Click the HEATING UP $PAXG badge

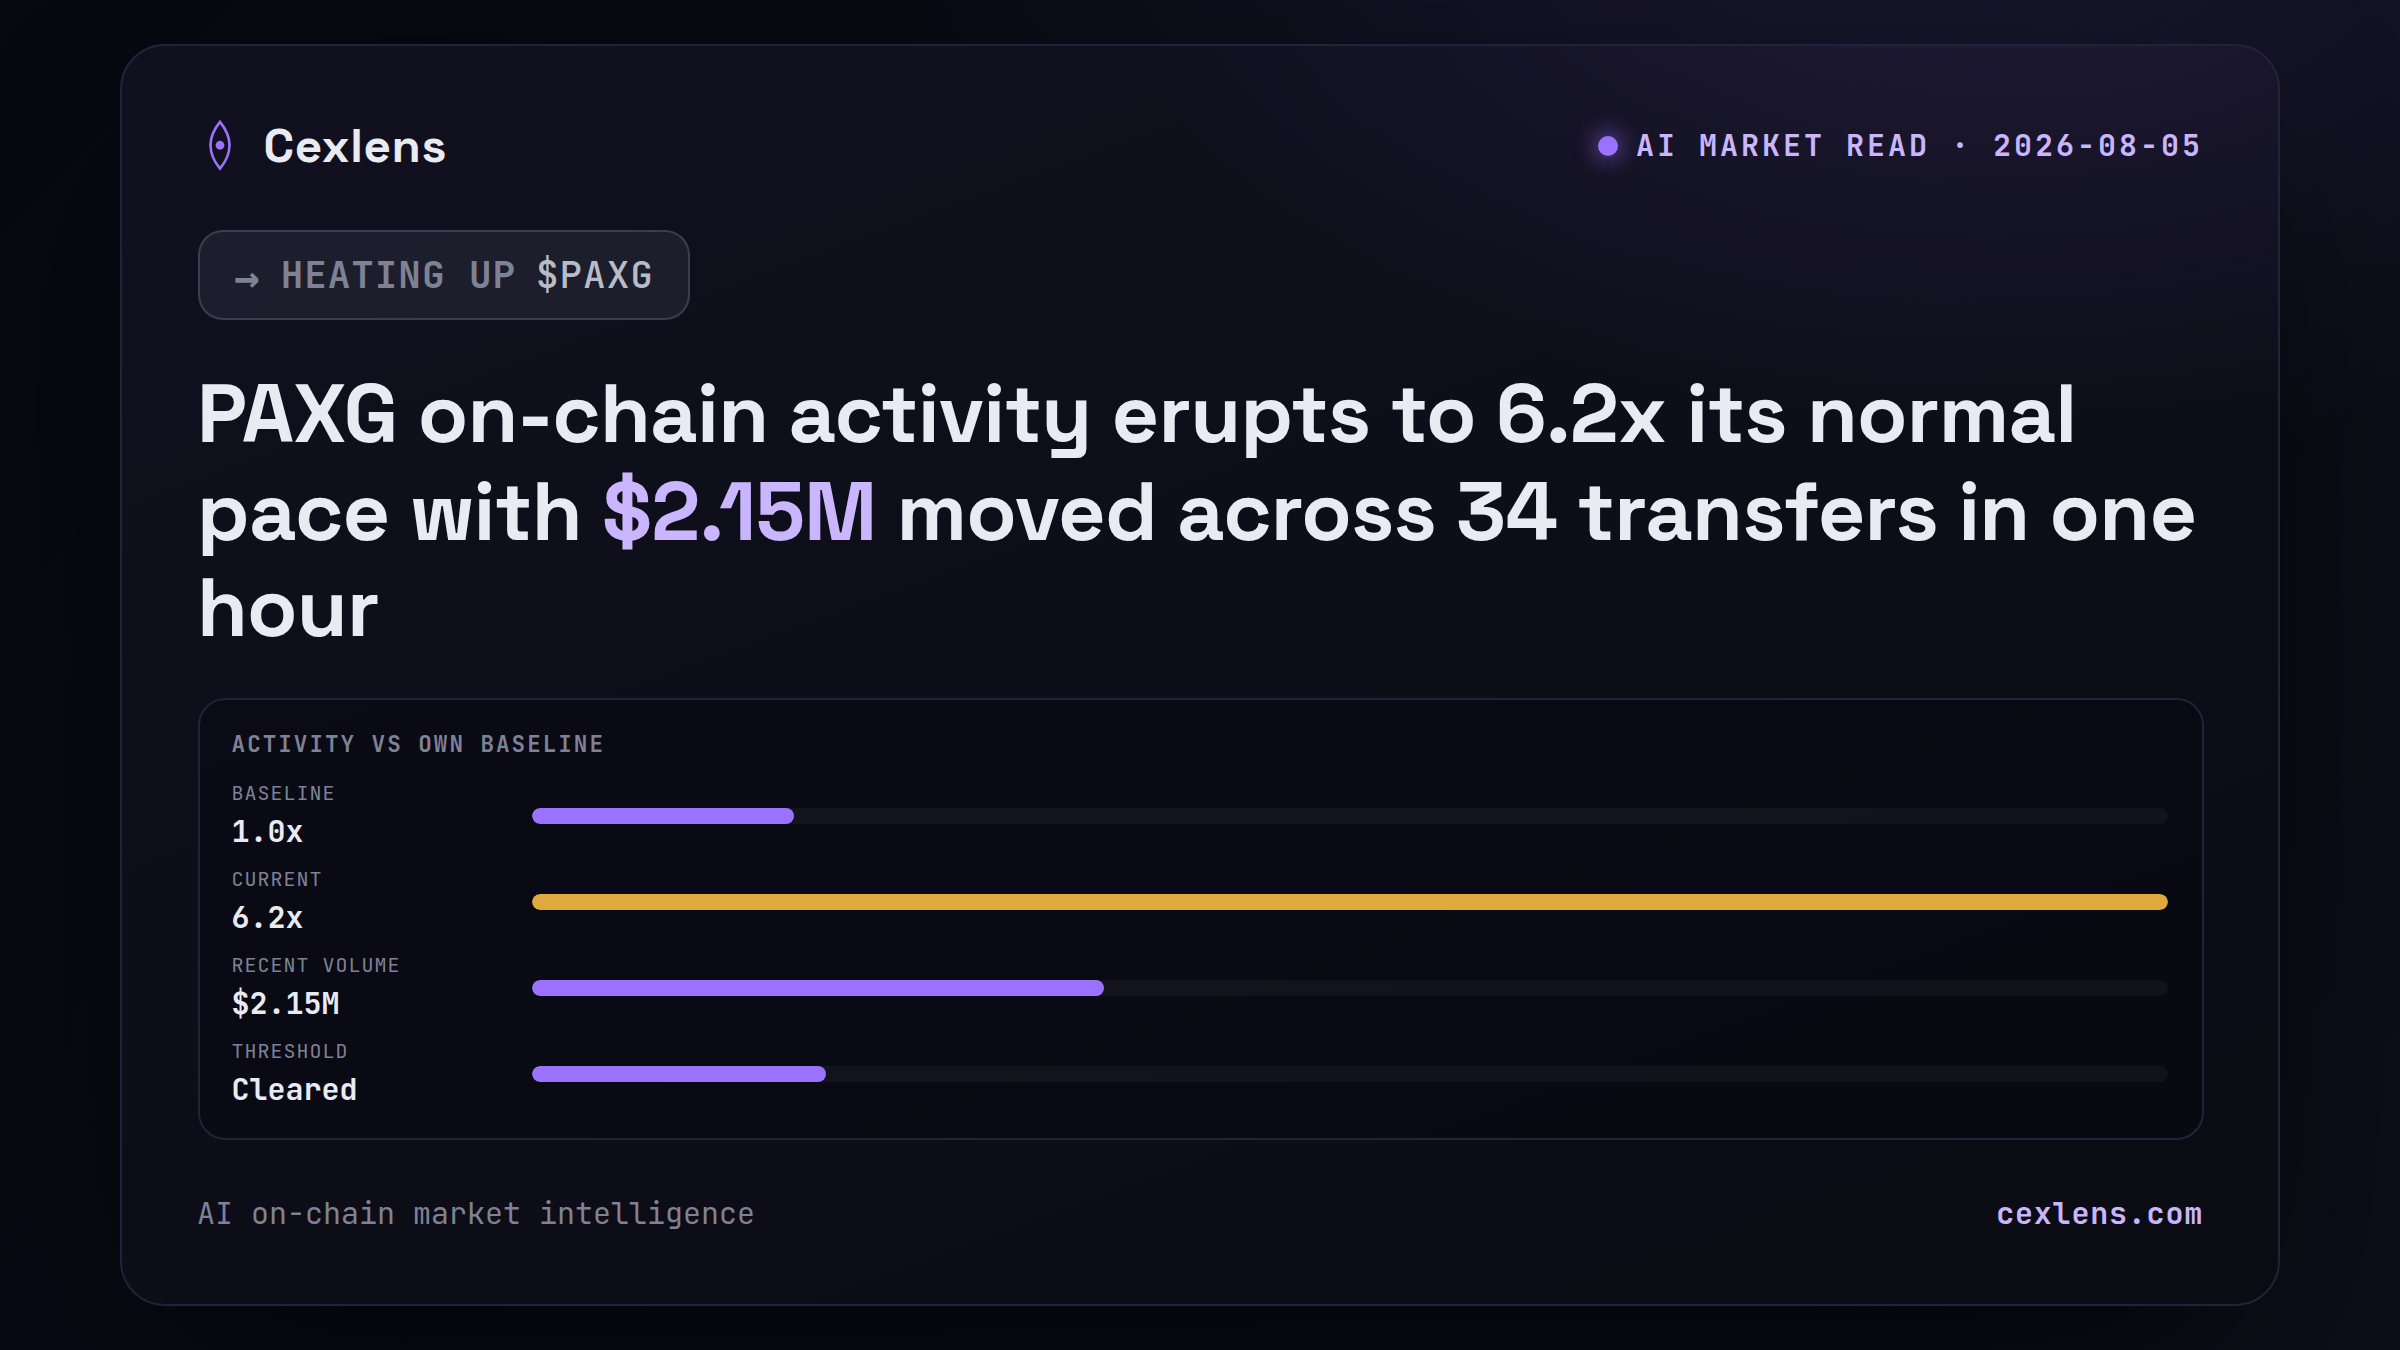point(444,275)
